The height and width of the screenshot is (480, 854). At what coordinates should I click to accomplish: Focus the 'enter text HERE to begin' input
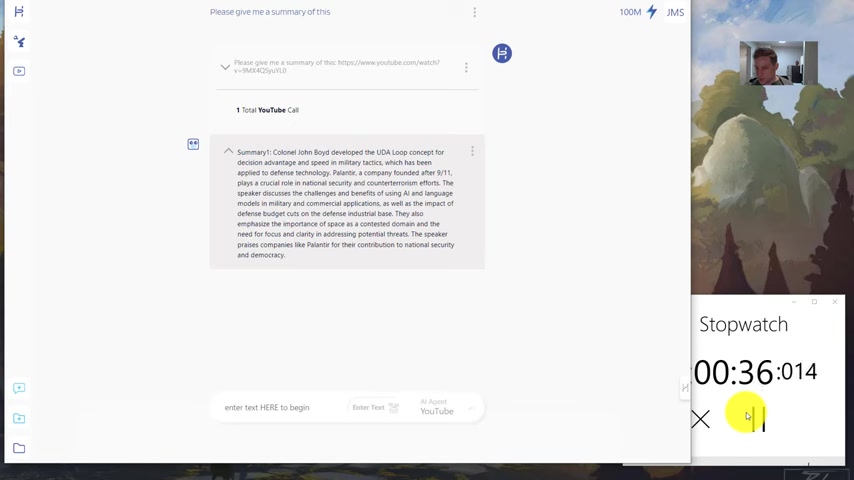click(x=267, y=408)
